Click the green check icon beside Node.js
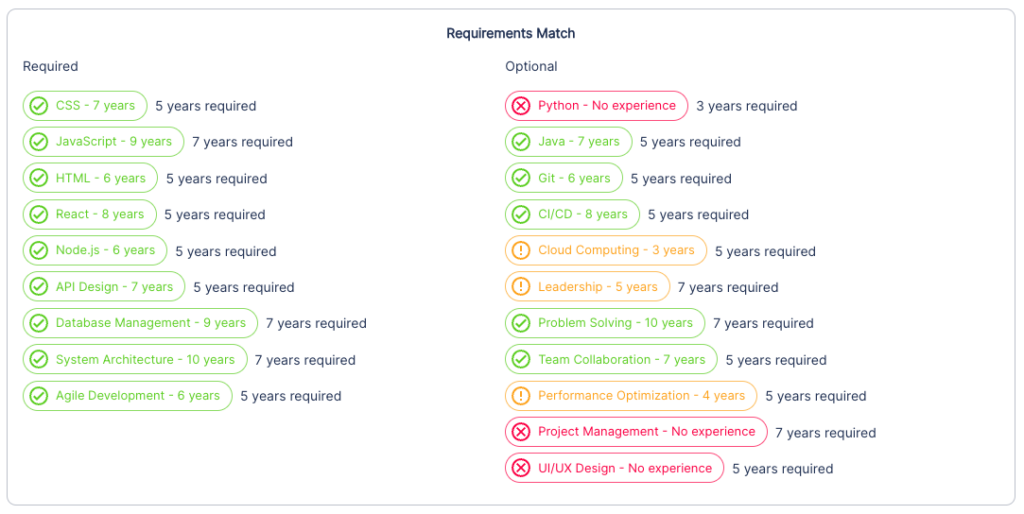The height and width of the screenshot is (514, 1024). [x=39, y=251]
